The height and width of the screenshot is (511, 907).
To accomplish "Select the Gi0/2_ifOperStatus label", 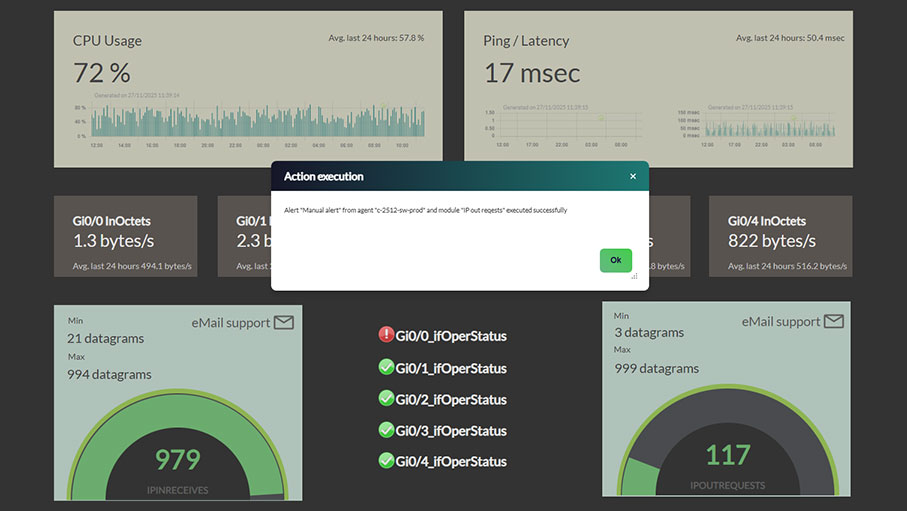I will click(451, 400).
